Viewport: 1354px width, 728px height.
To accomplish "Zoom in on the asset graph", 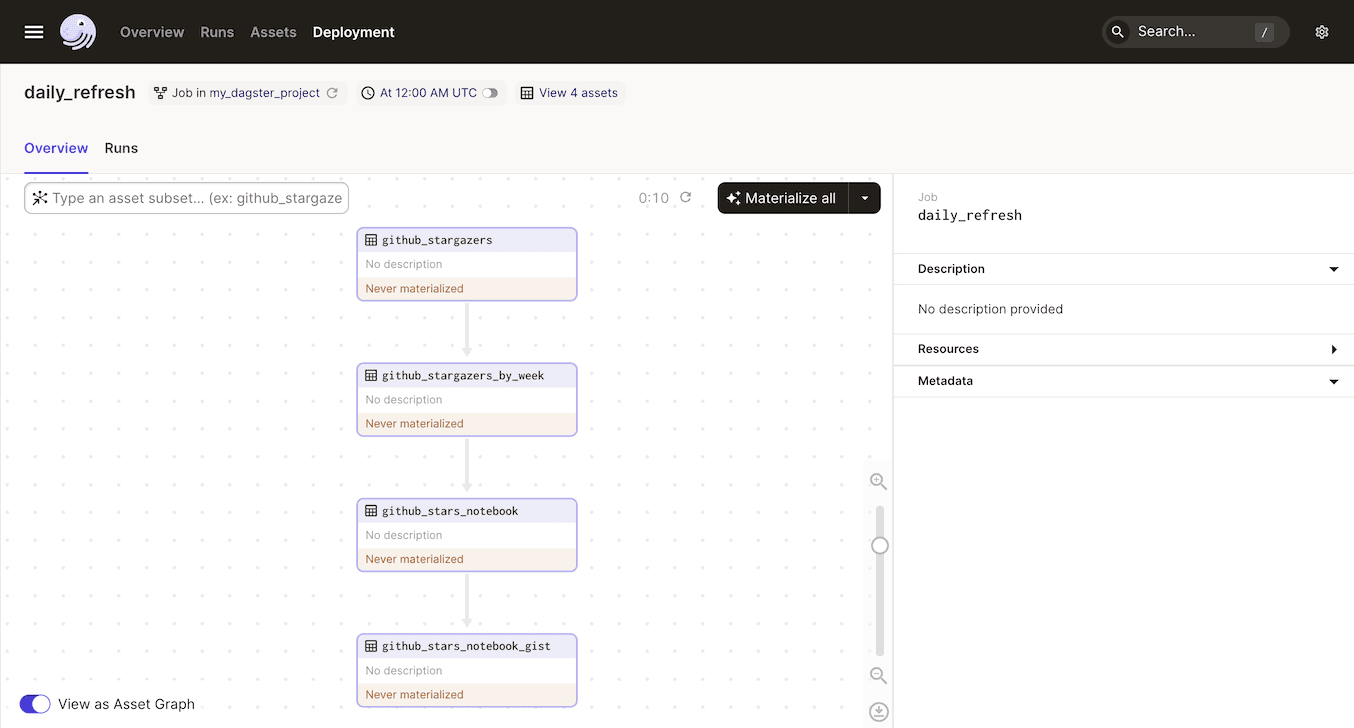I will click(x=878, y=482).
